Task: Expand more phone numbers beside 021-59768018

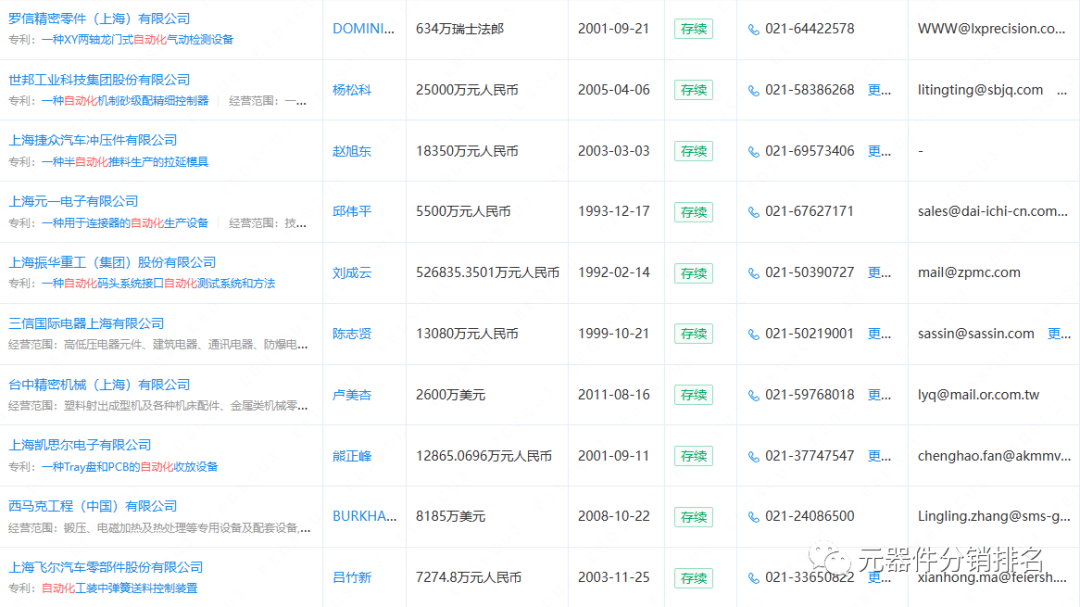Action: coord(880,395)
